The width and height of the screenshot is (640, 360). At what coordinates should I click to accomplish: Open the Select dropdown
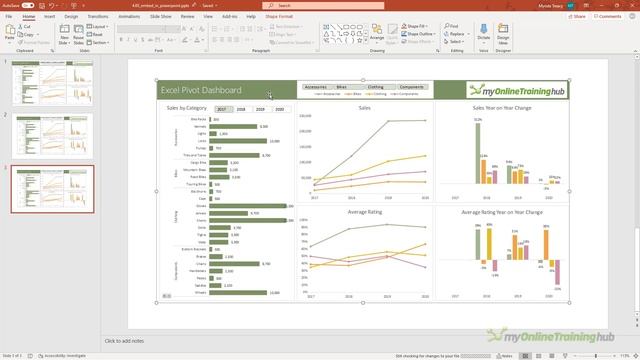[454, 42]
